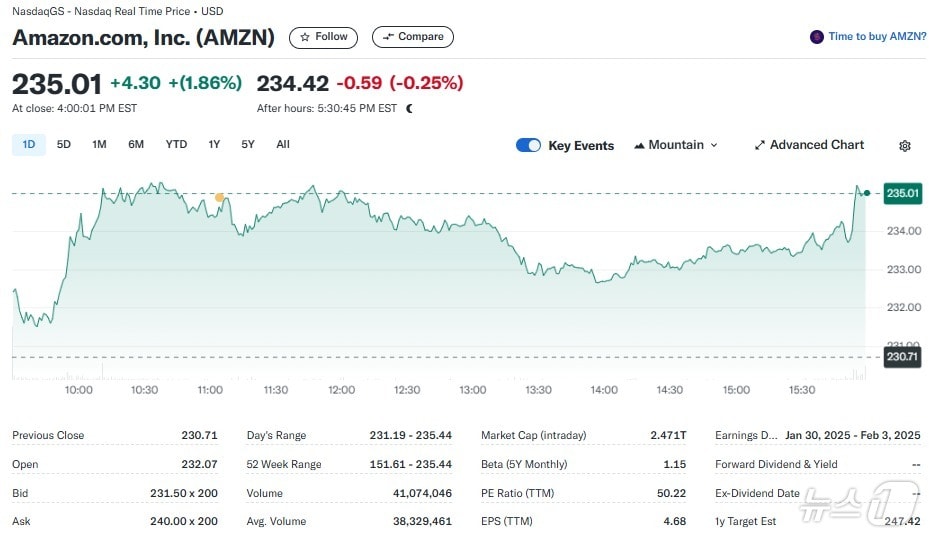929x538 pixels.
Task: Open chart settings gear icon
Action: click(x=905, y=146)
